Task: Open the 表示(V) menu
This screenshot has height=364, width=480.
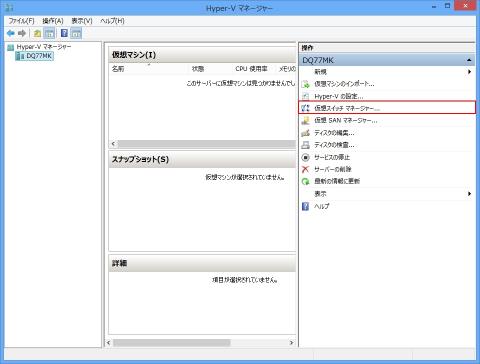Action: click(x=82, y=21)
